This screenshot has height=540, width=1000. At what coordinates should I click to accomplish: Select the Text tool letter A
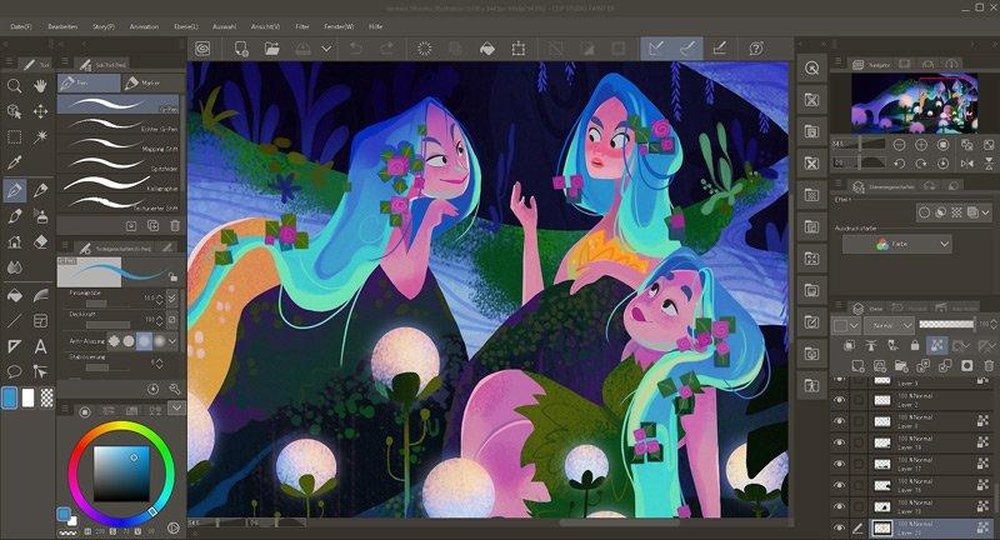(x=41, y=346)
